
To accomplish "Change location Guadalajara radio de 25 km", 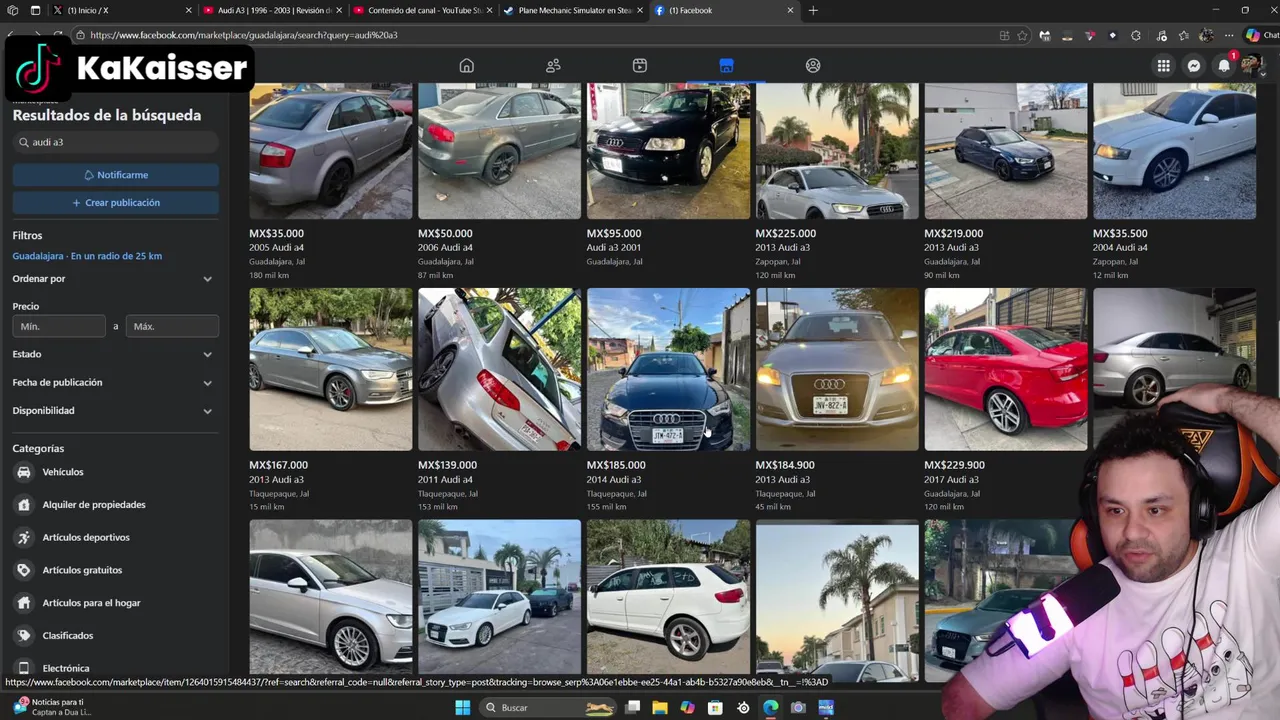I will [x=87, y=256].
